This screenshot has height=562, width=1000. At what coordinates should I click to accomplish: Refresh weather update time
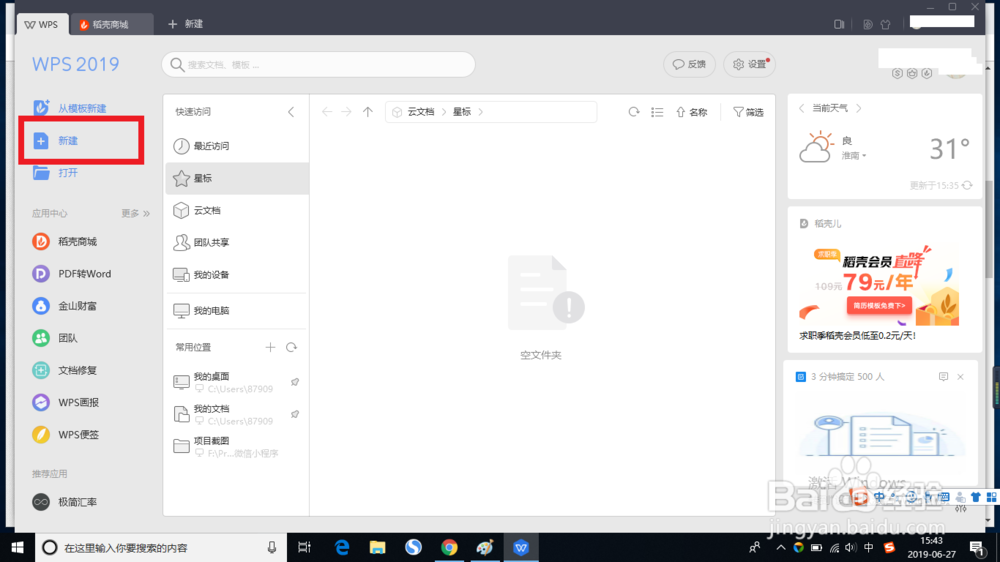tap(967, 185)
